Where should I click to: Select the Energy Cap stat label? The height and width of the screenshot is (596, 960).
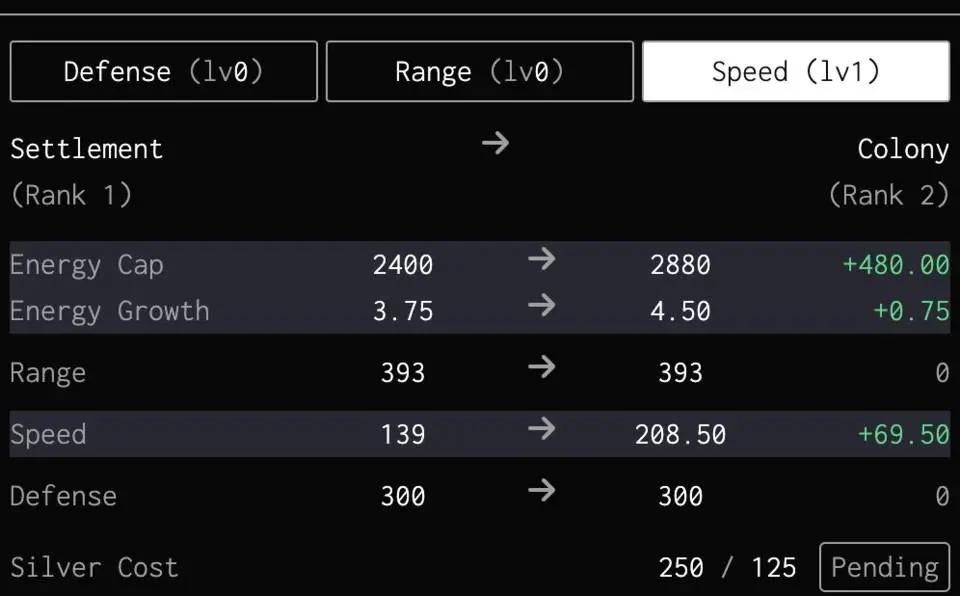click(86, 265)
